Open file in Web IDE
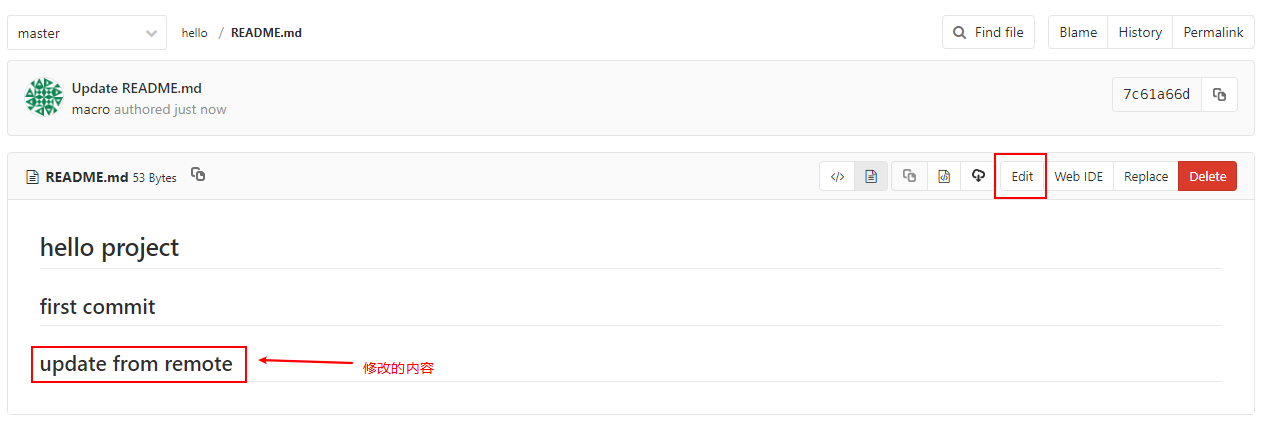 coord(1079,177)
